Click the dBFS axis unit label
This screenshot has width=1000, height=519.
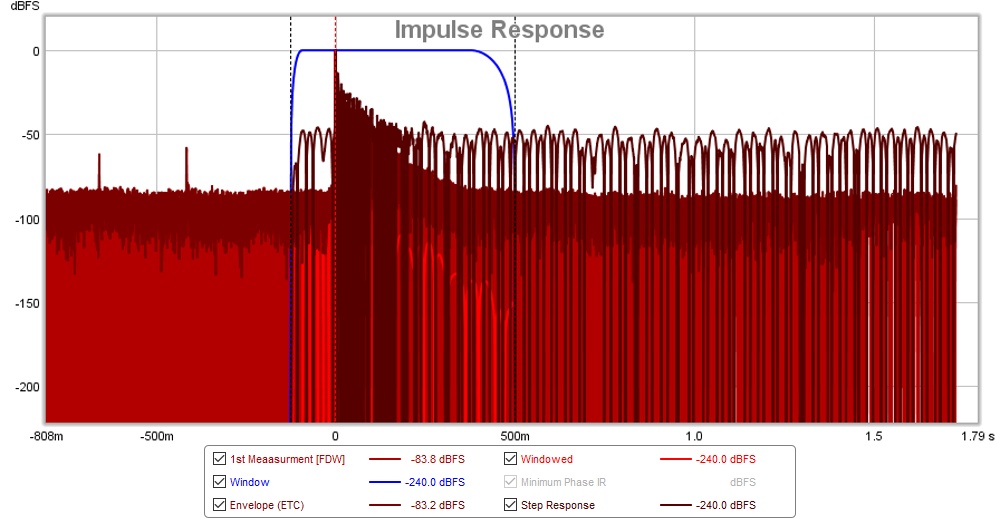[25, 6]
